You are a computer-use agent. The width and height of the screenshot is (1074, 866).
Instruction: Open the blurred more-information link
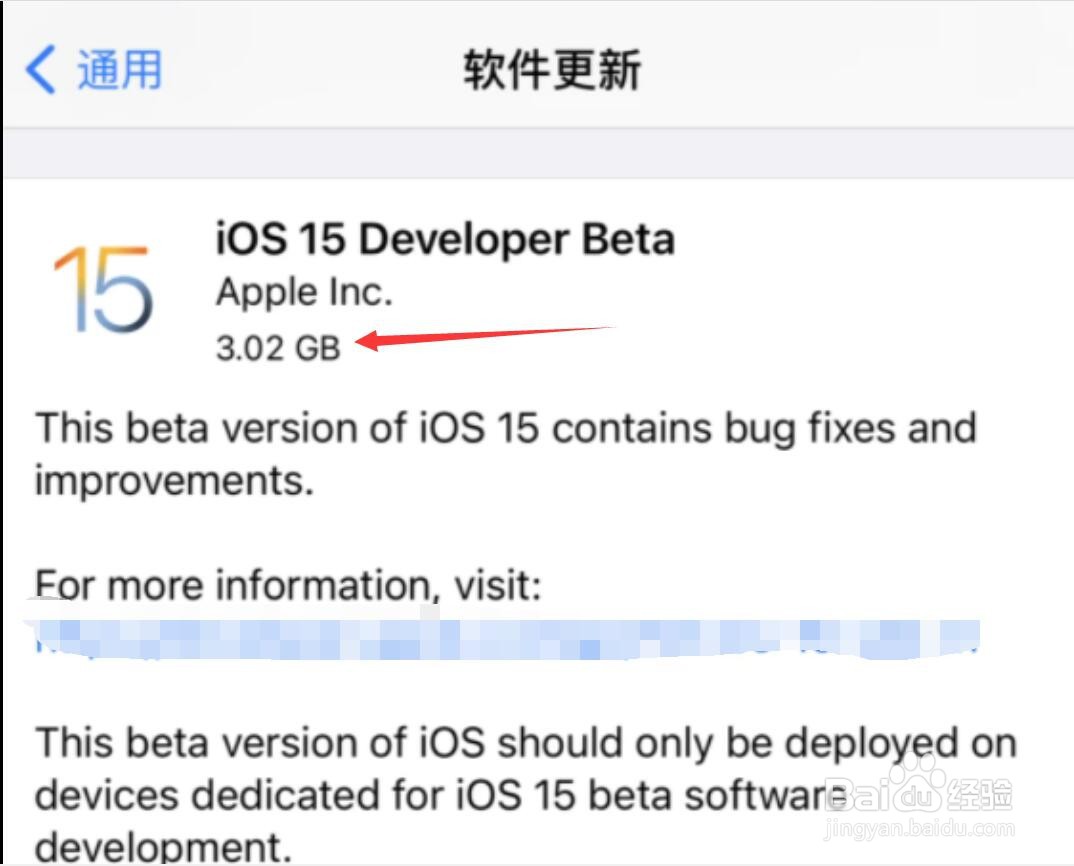pos(505,639)
